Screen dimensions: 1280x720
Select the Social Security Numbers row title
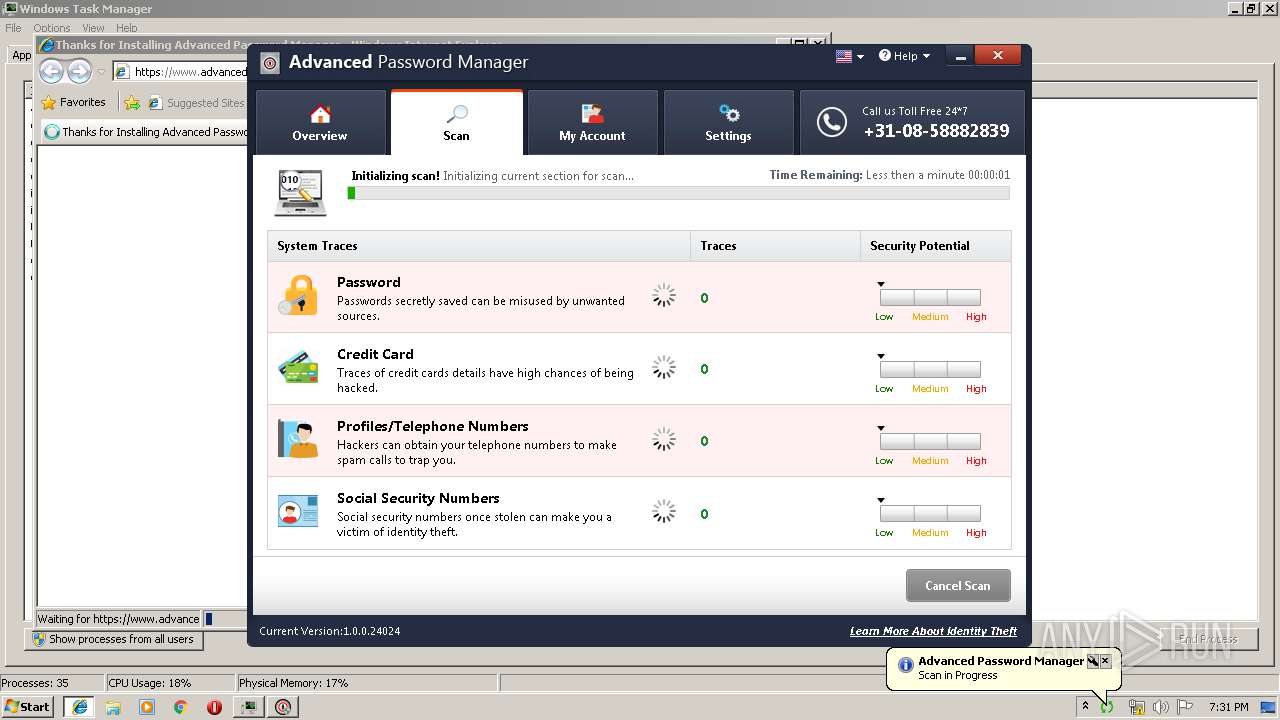418,499
